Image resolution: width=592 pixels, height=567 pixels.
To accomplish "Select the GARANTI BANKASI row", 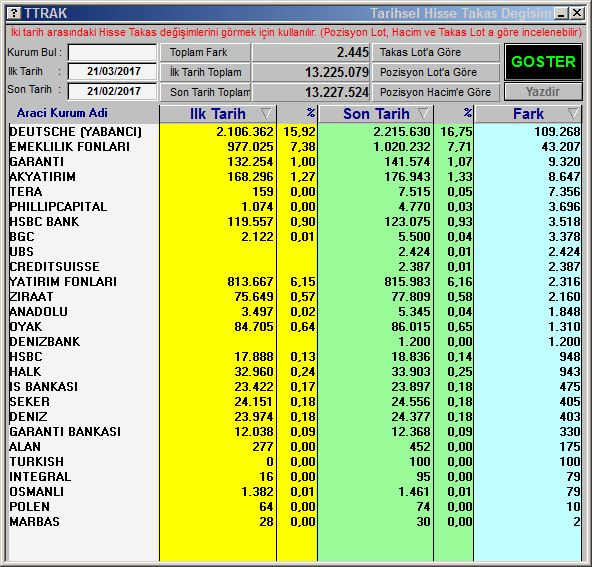I will pyautogui.click(x=294, y=431).
